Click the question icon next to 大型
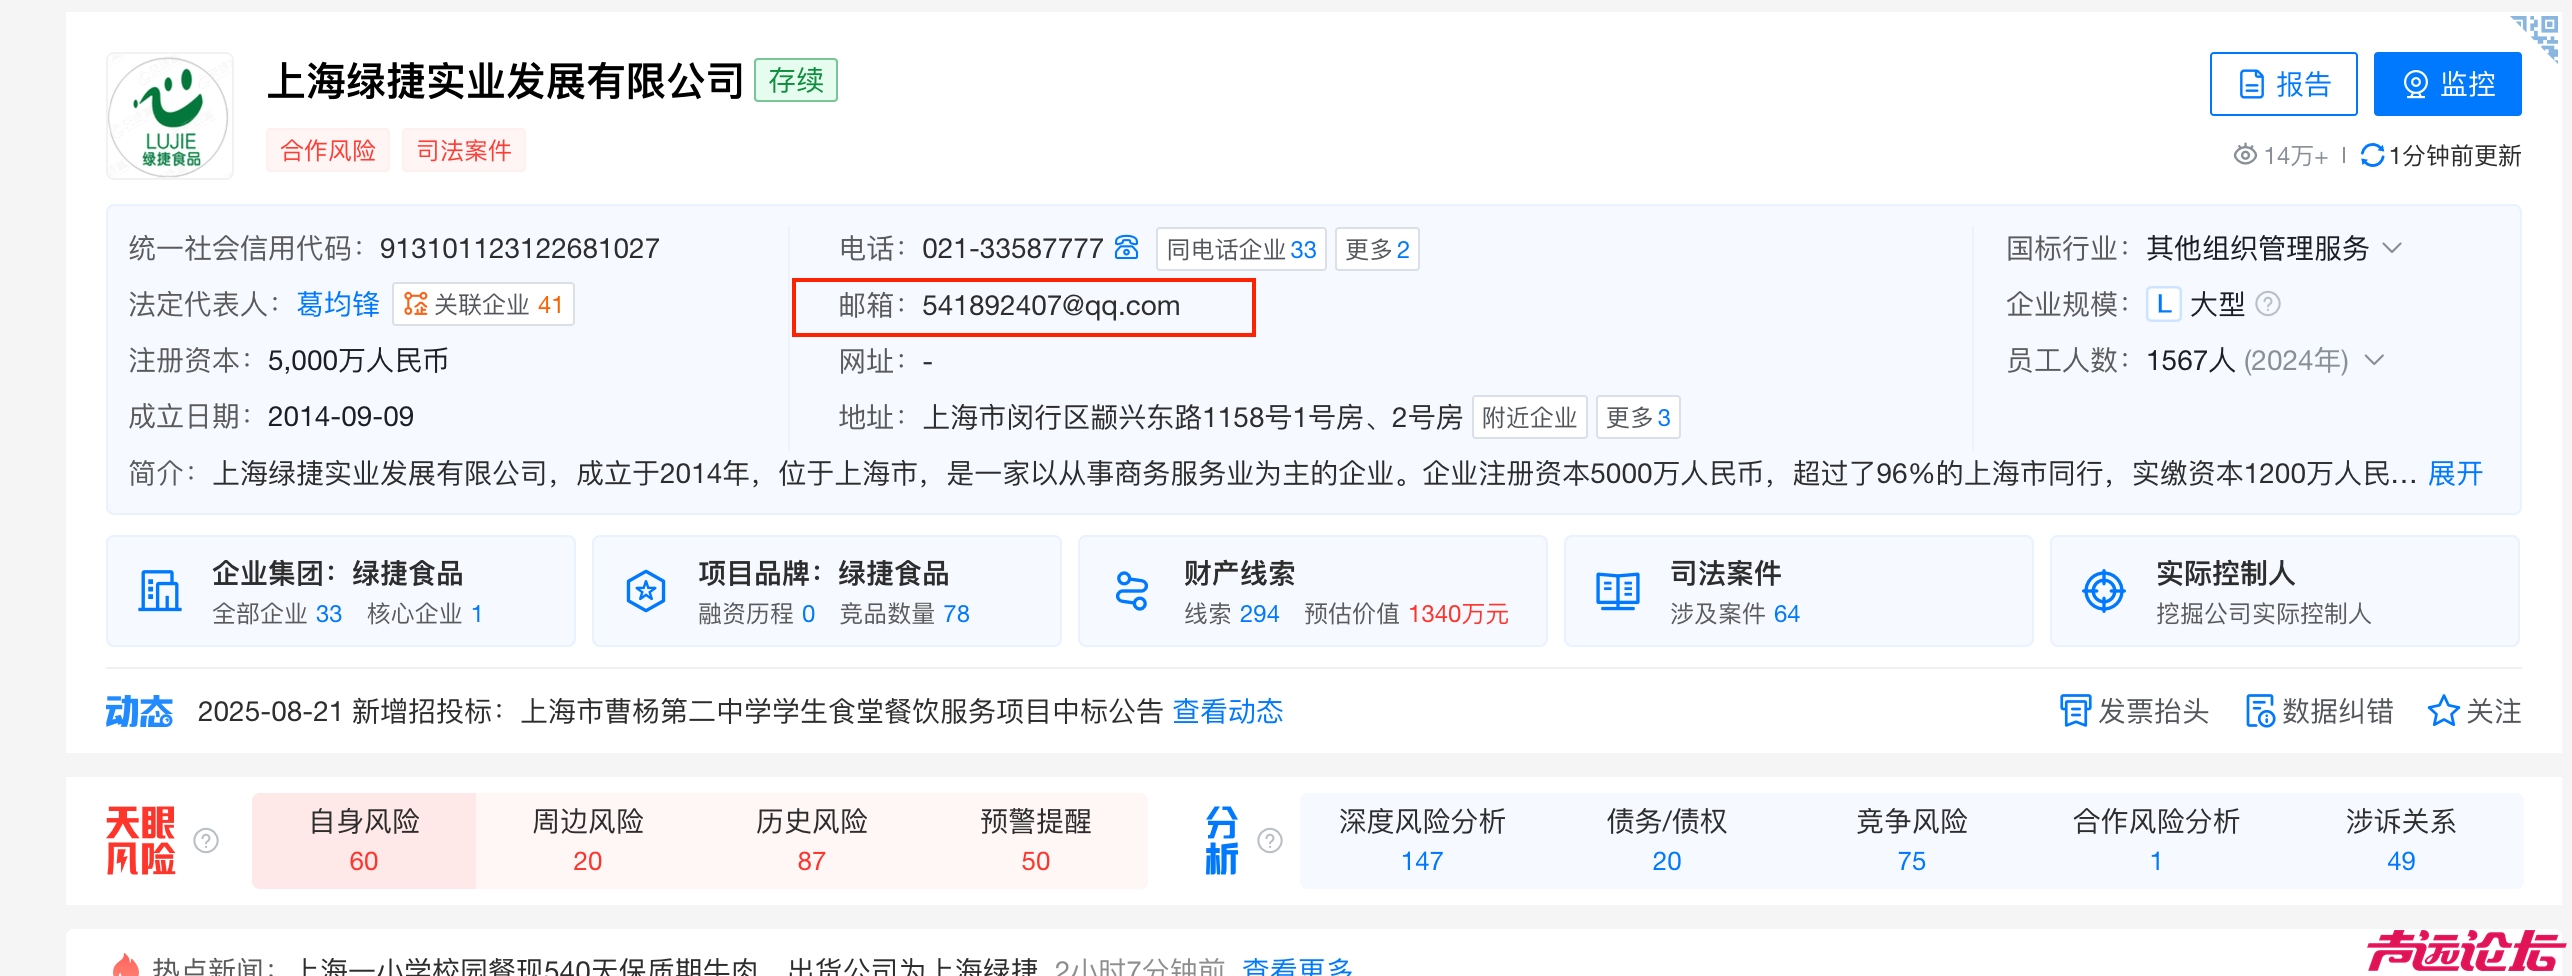This screenshot has height=976, width=2572. coord(2268,304)
